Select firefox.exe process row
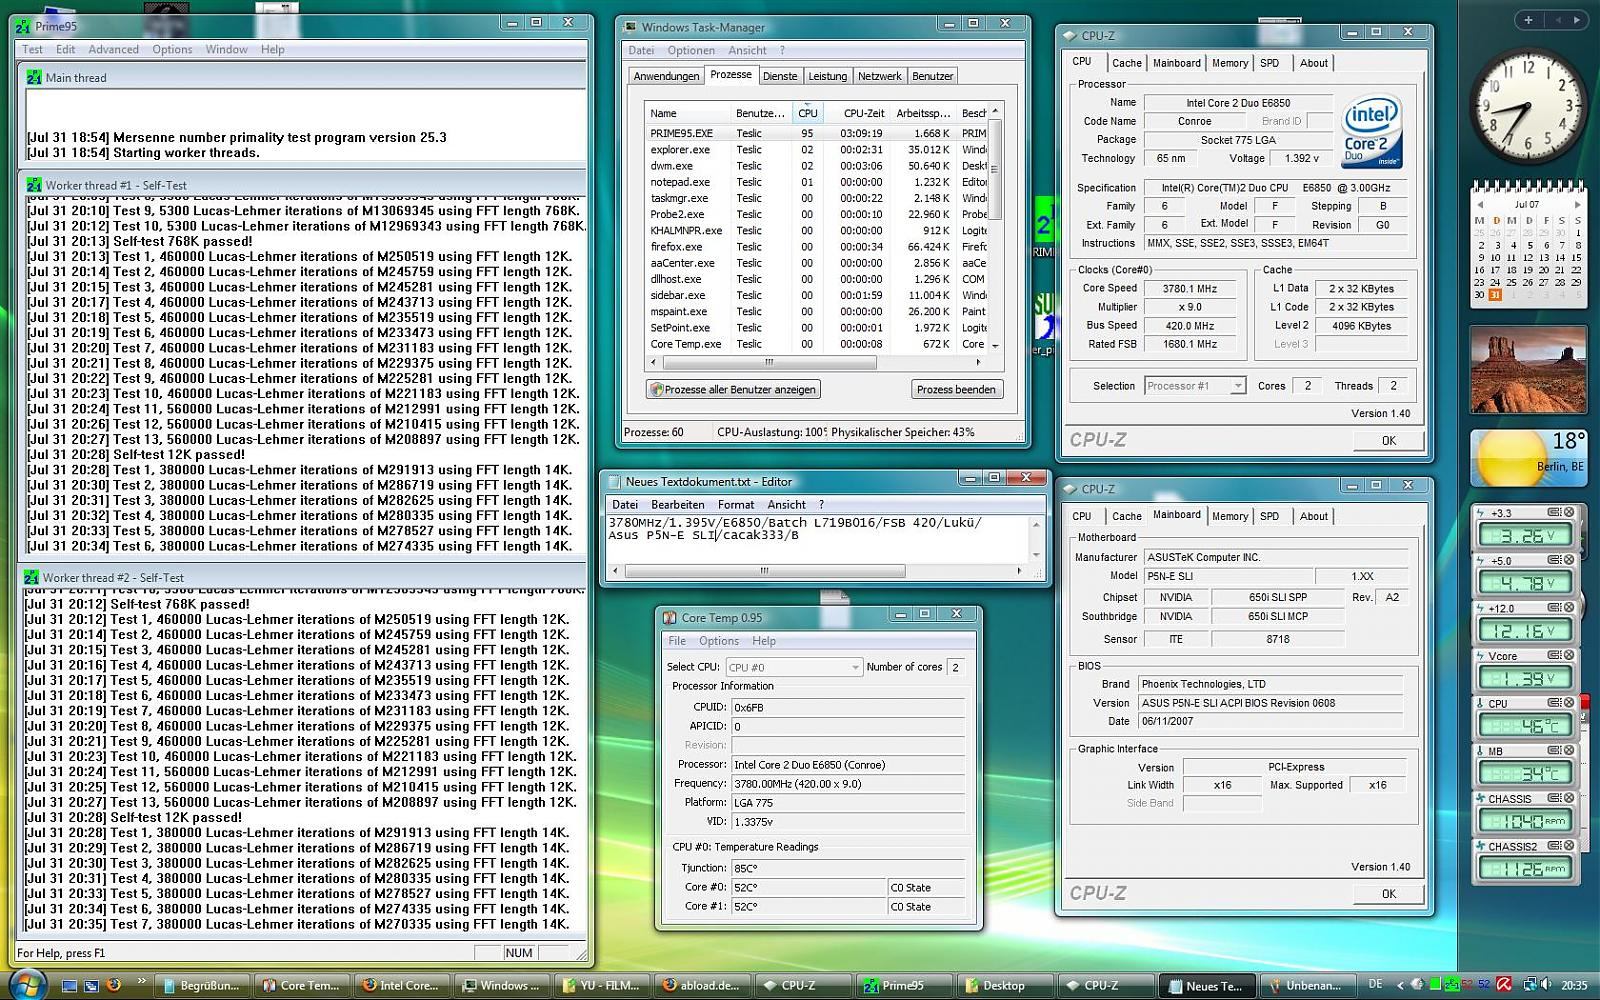The height and width of the screenshot is (1000, 1600). [816, 246]
